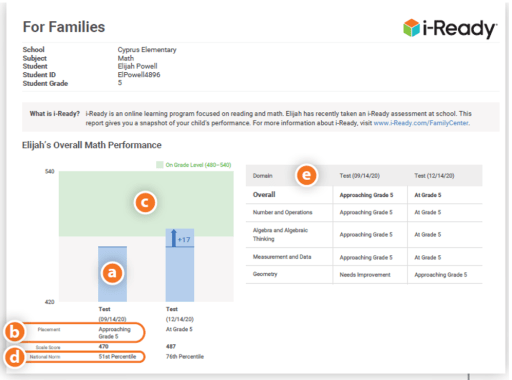Click the For Families heading

pos(64,27)
